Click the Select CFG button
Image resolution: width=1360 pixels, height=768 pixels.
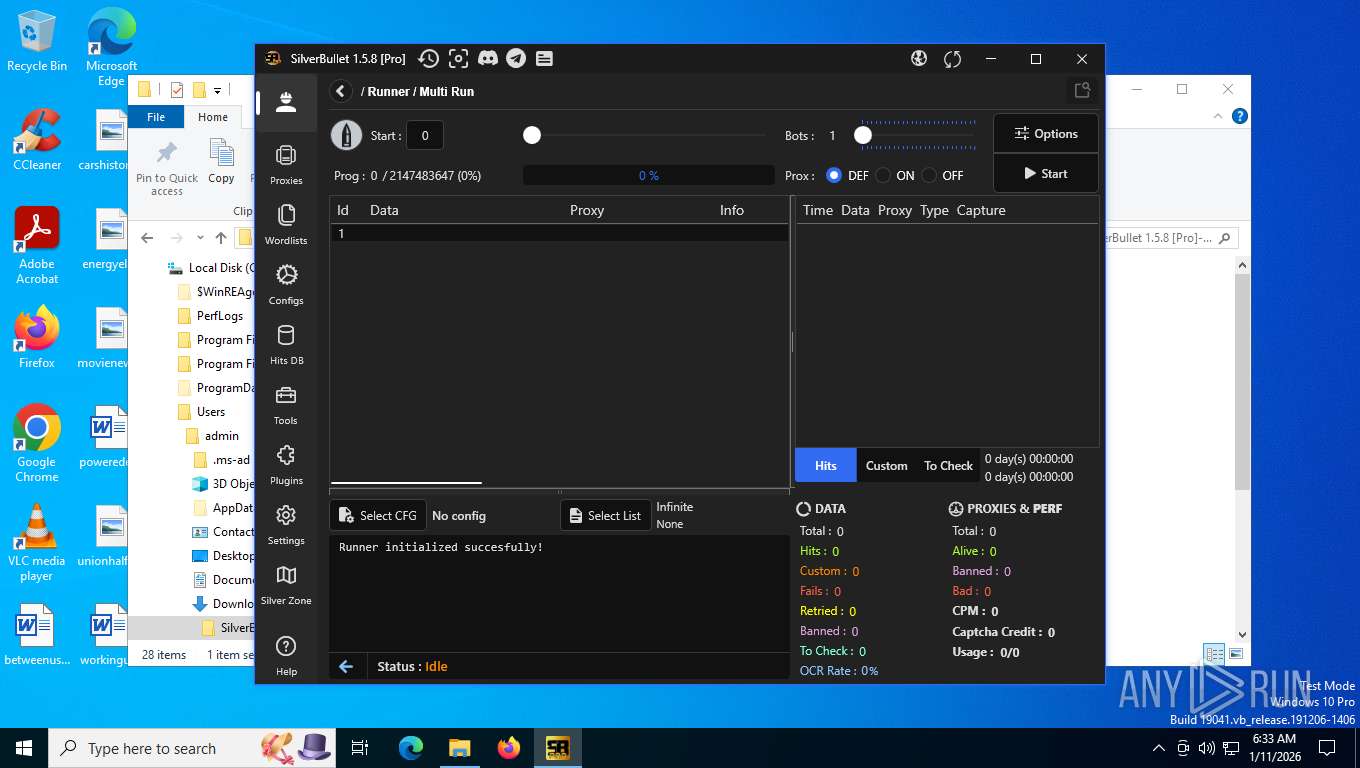click(378, 515)
